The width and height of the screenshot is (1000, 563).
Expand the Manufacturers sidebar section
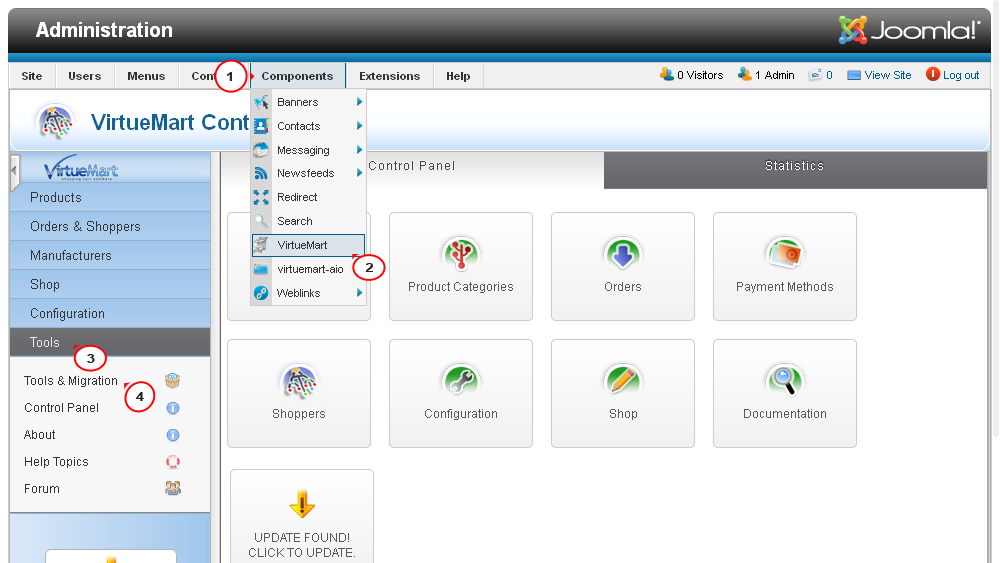coord(110,256)
